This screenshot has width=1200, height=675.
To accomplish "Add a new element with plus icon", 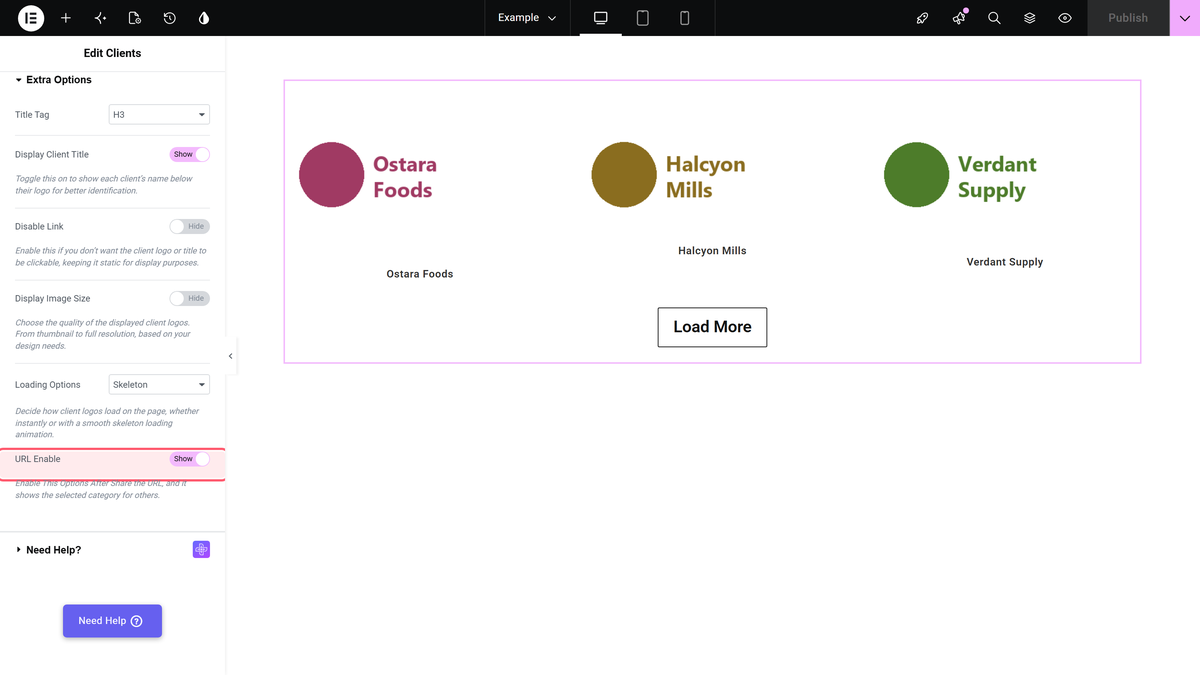I will click(66, 18).
